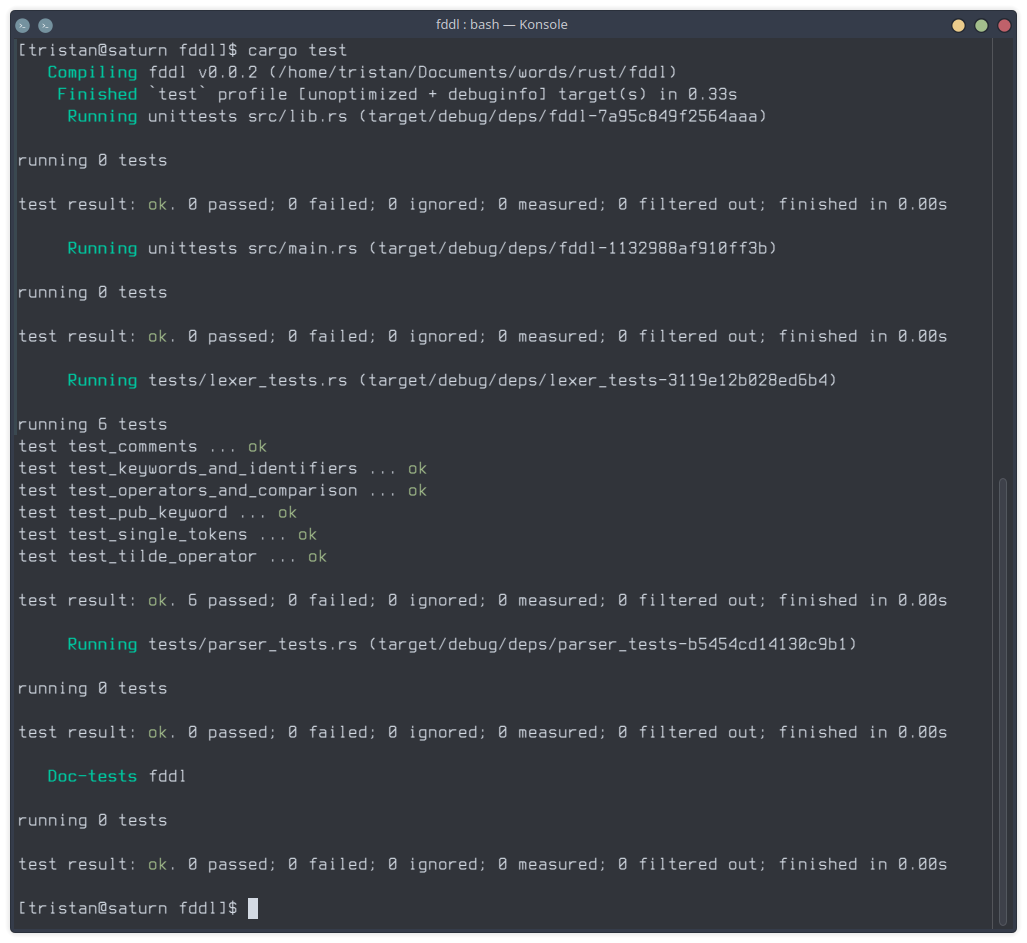Click the 'test_comments' test line
This screenshot has width=1027, height=943.
[142, 447]
